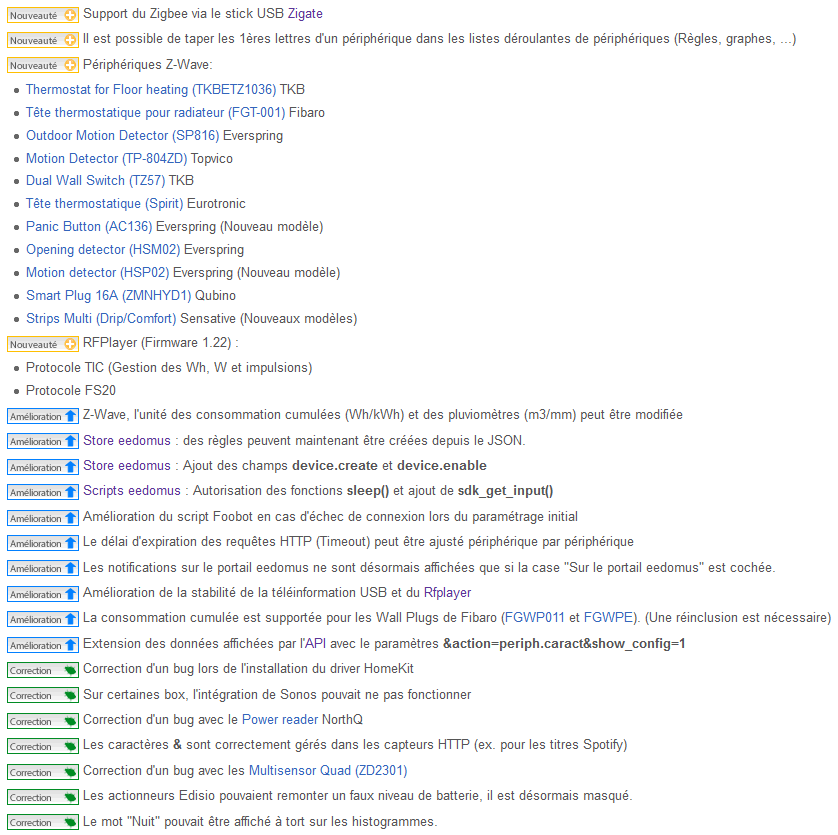This screenshot has height=835, width=838.
Task: Open Smart Plug 16A (ZMNHYD1) link
Action: [x=108, y=295]
